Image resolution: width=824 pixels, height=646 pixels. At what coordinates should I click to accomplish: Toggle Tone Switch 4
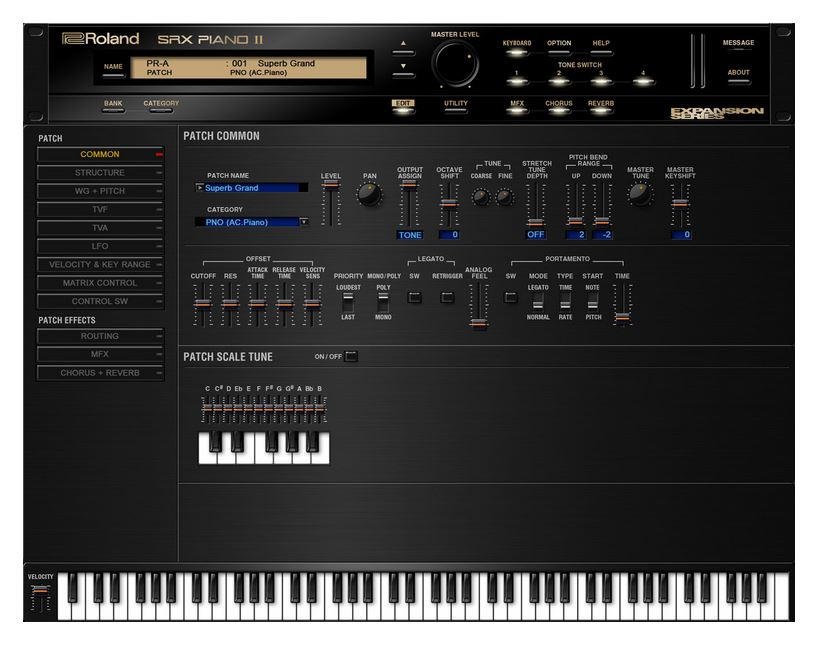tap(643, 81)
